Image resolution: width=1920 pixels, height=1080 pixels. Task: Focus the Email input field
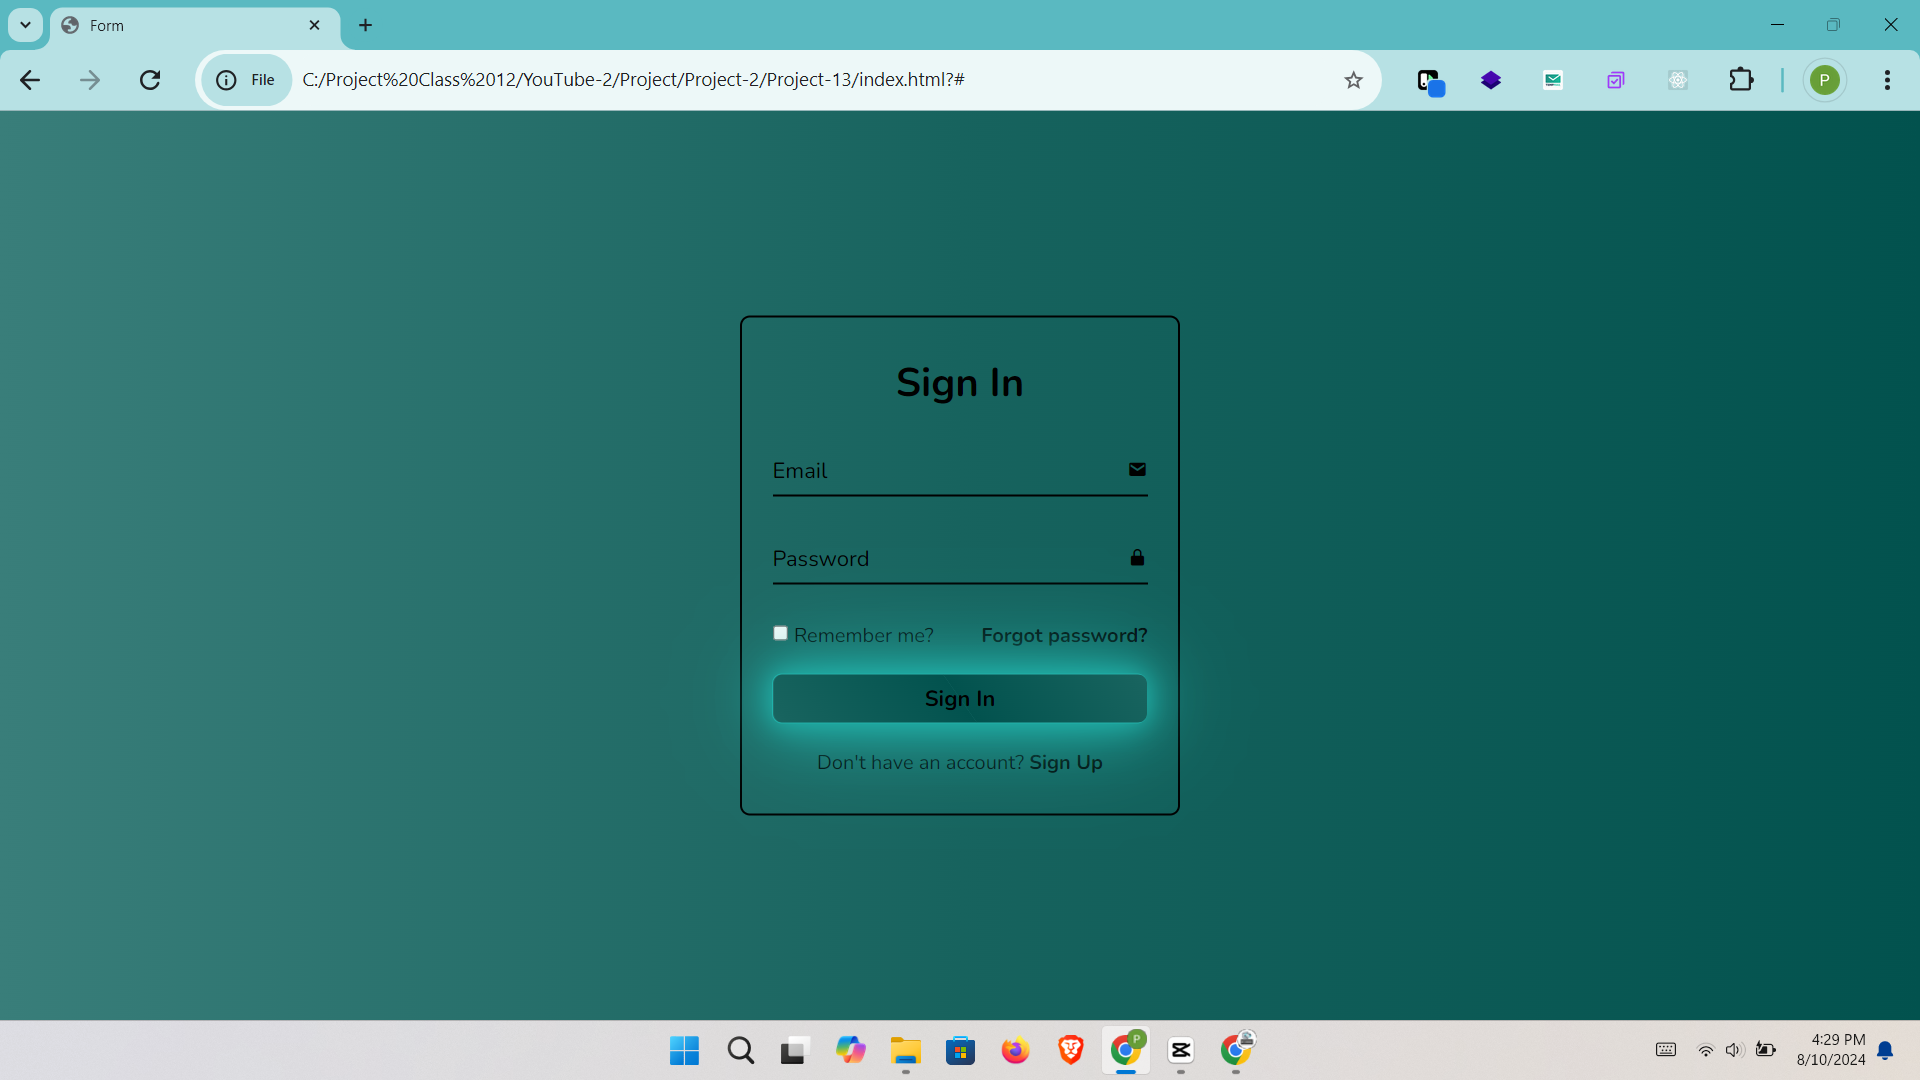coord(940,471)
